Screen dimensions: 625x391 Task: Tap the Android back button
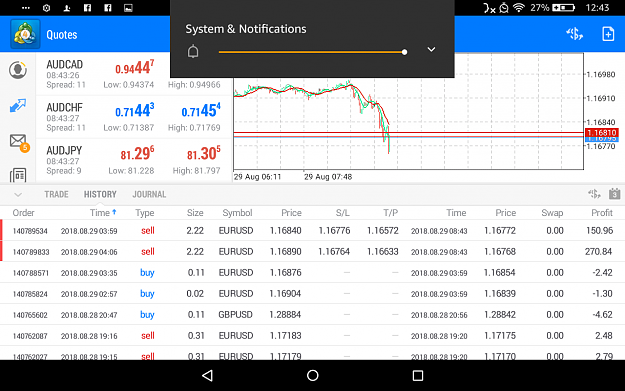tap(208, 375)
